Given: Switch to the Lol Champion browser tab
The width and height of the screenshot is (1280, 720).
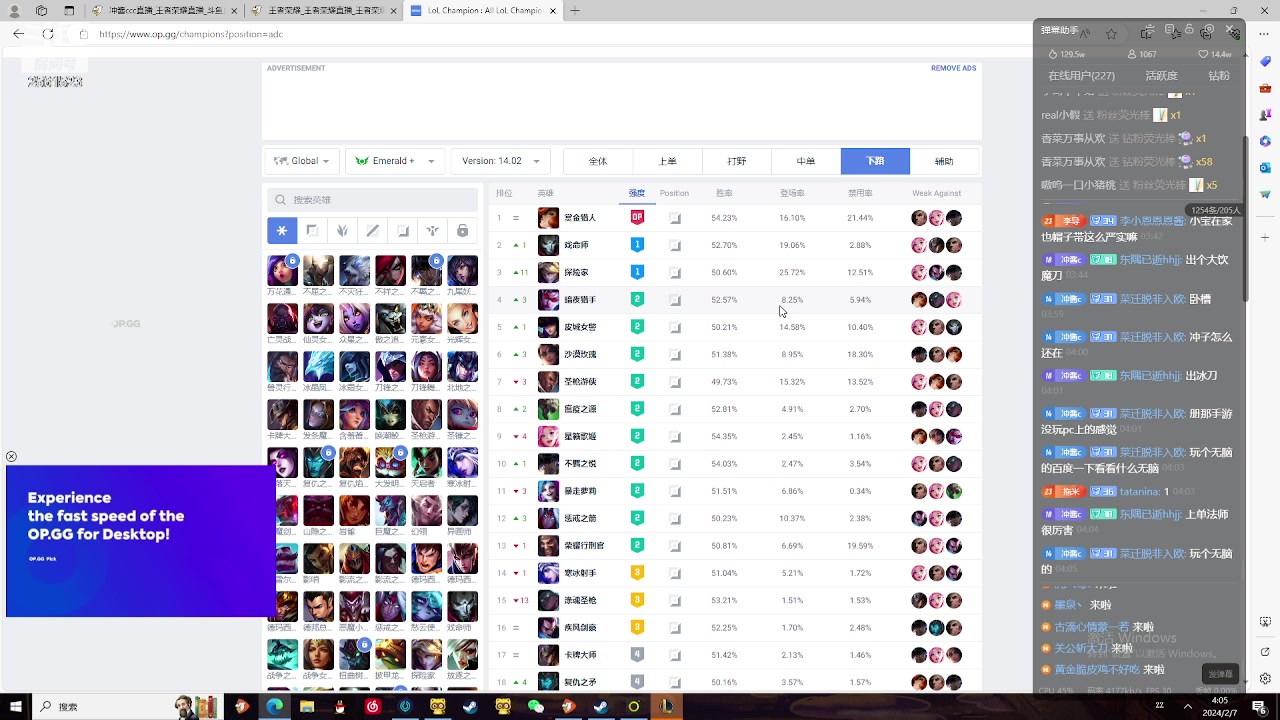Looking at the screenshot, I should (482, 11).
